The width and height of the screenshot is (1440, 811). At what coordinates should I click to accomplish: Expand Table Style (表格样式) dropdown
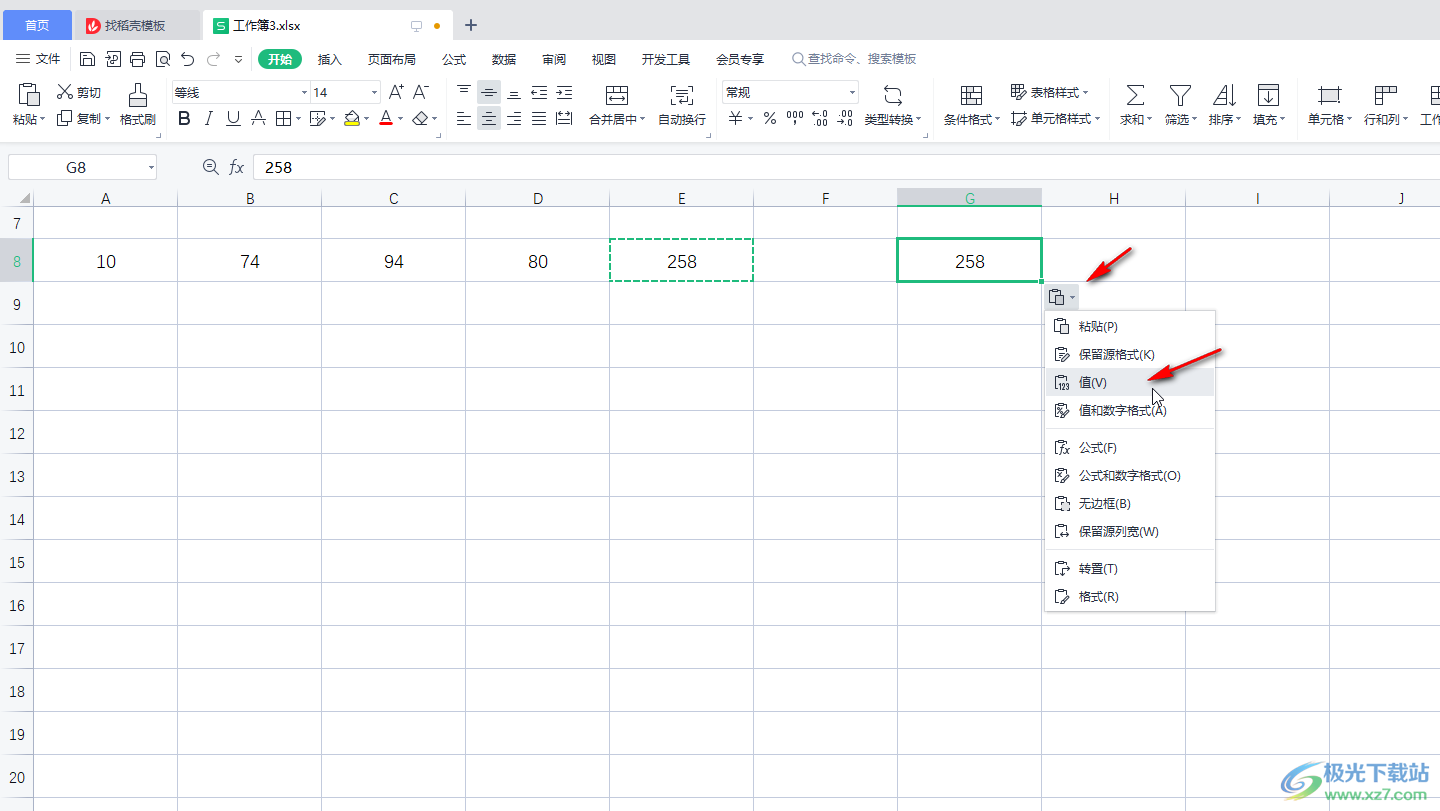(x=1086, y=92)
